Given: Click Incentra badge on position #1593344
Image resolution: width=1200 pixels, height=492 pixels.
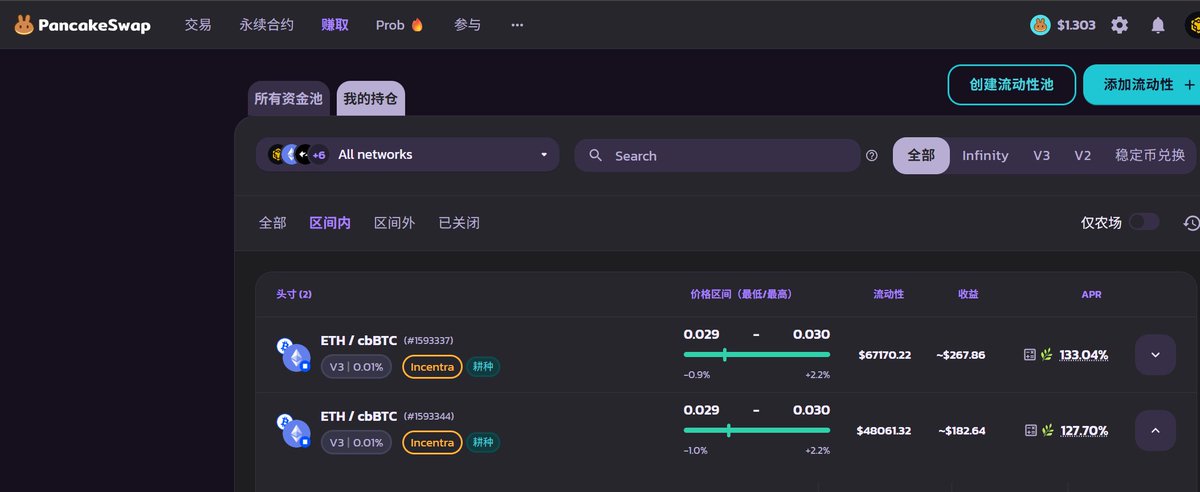Looking at the screenshot, I should (x=432, y=442).
